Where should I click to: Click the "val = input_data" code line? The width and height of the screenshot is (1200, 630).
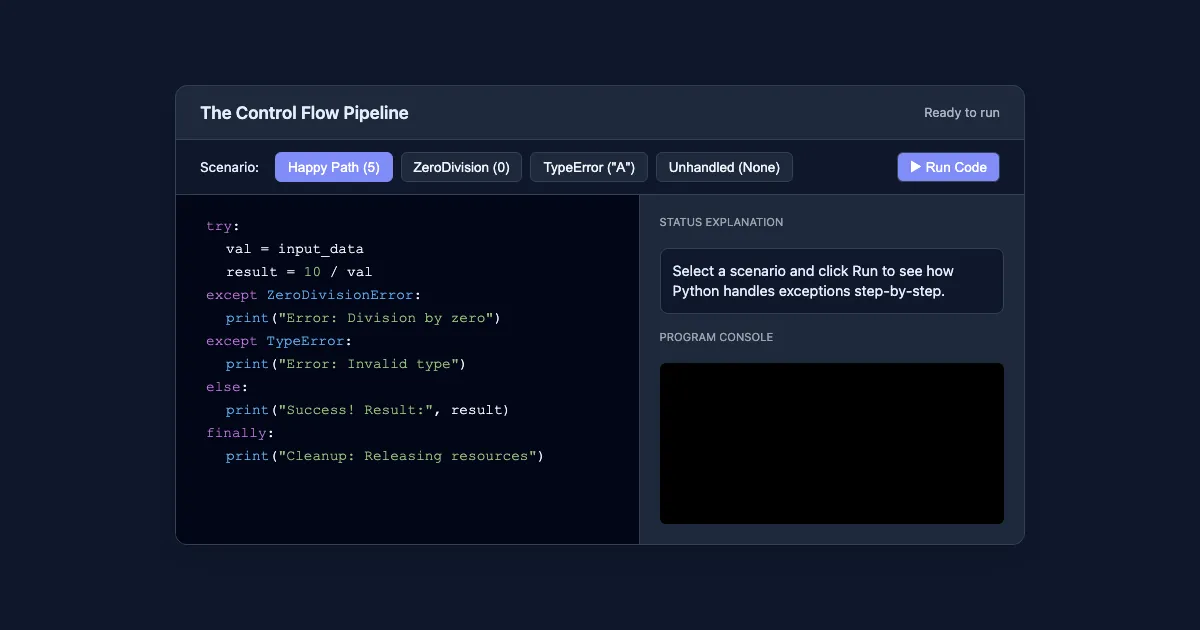[x=295, y=249]
